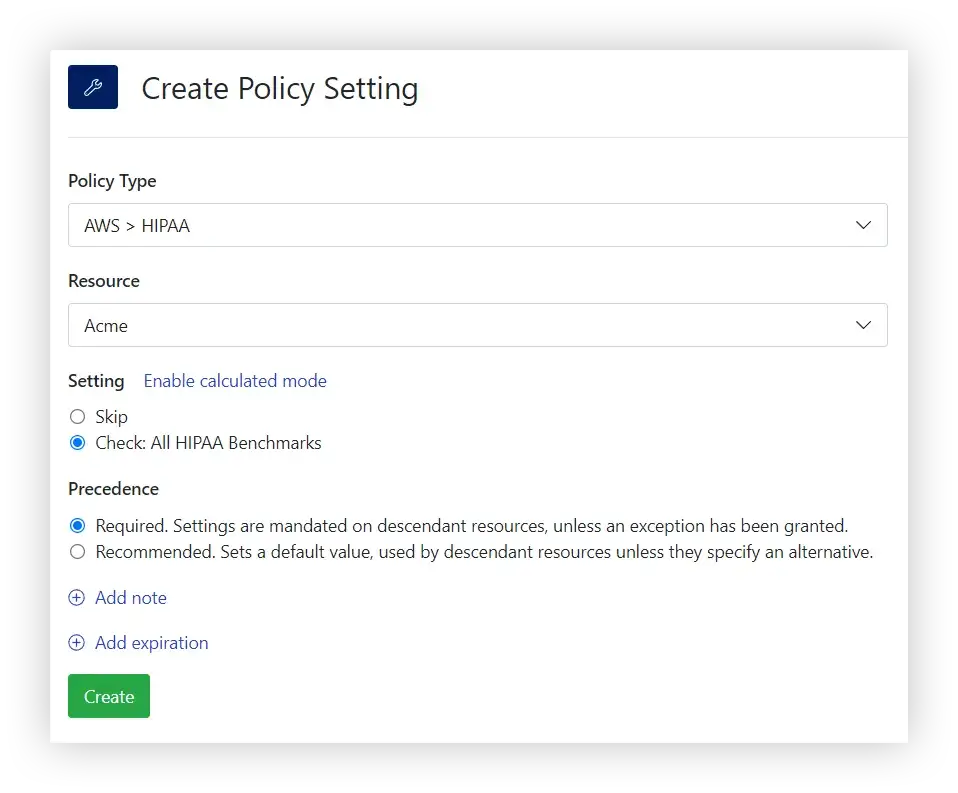Choose the Required precedence radio button
This screenshot has height=793, width=958.
78,525
